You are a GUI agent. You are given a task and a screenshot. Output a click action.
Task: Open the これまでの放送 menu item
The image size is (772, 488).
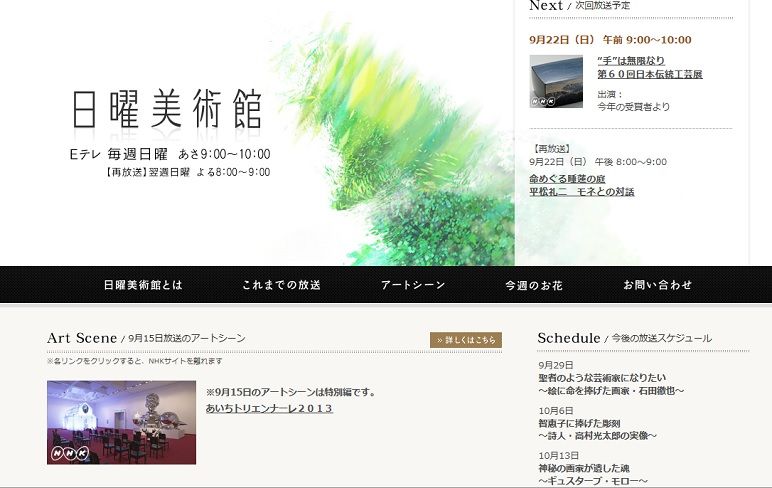[281, 285]
